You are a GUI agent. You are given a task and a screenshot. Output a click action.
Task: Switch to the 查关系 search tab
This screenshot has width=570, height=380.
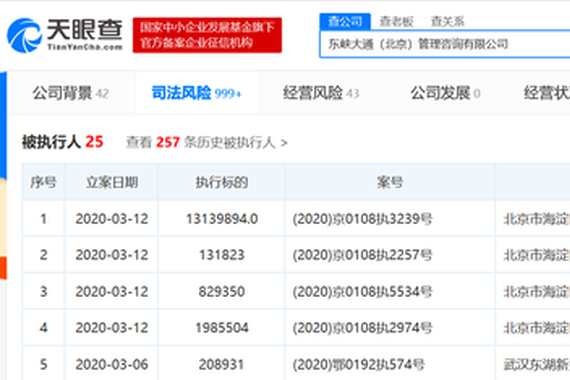coord(447,21)
